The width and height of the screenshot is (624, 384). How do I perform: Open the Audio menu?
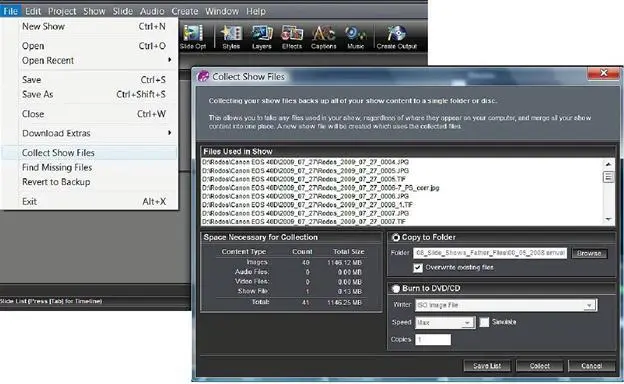tap(152, 11)
